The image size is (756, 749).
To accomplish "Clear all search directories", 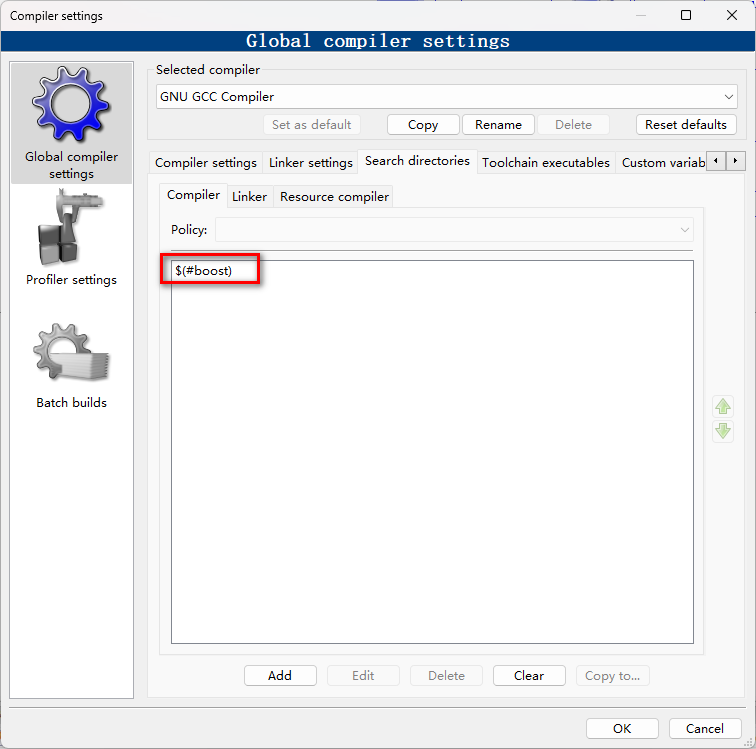I will point(529,676).
